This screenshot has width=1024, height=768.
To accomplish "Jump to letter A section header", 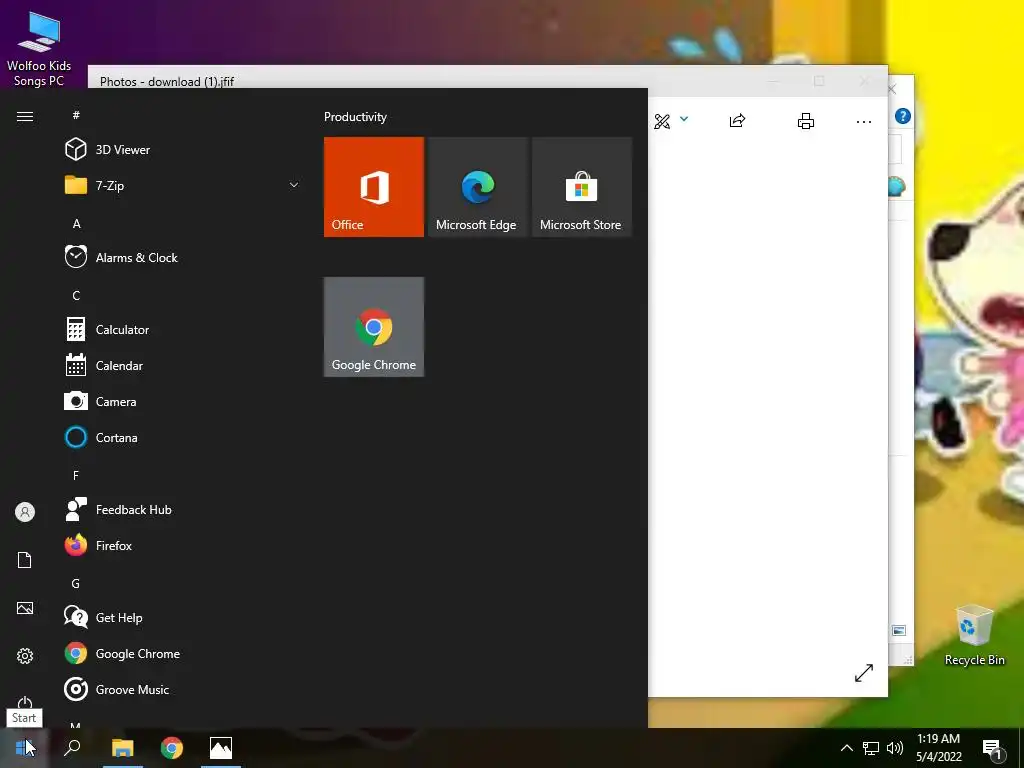I will click(x=76, y=224).
